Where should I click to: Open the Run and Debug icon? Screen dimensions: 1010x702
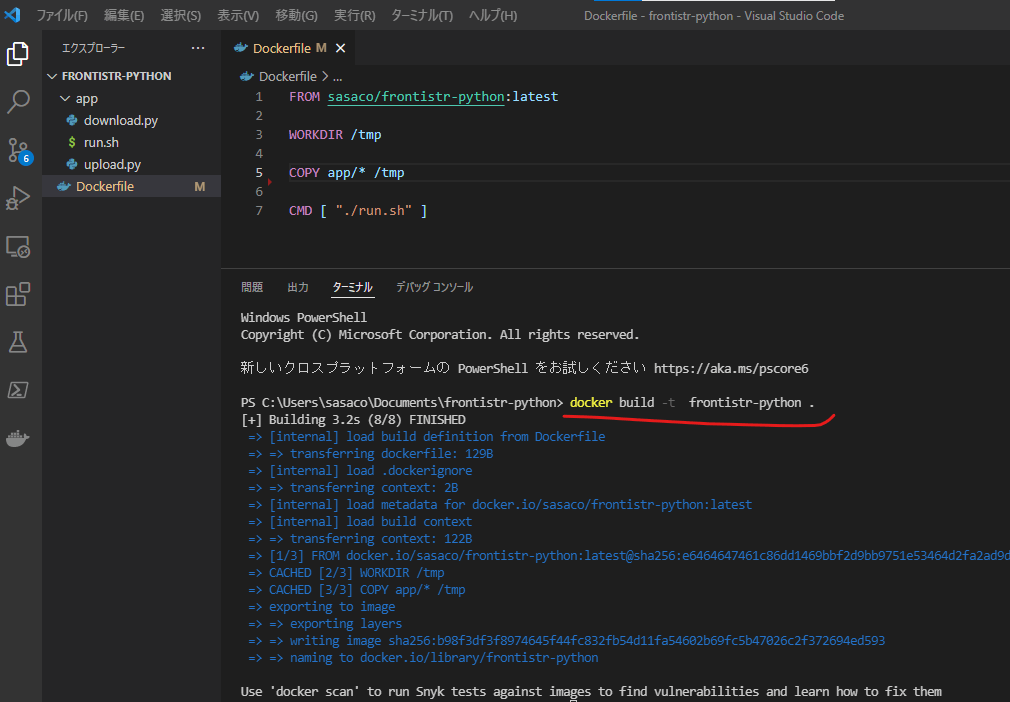[x=20, y=198]
